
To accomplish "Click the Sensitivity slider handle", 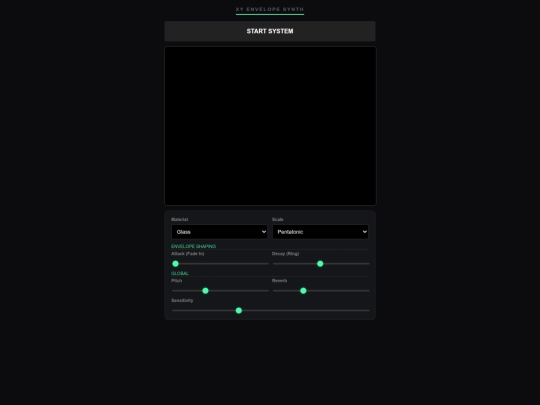I will 239,311.
